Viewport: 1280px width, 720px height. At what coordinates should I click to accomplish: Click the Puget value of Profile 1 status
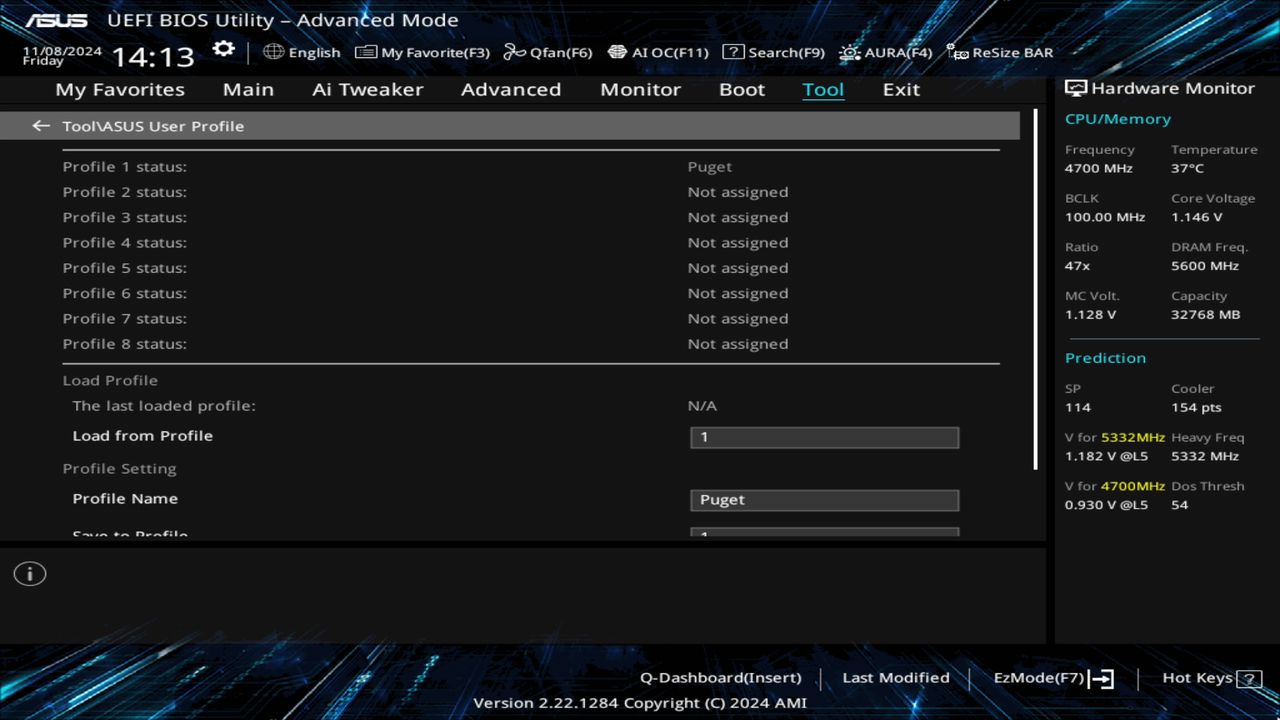click(710, 167)
